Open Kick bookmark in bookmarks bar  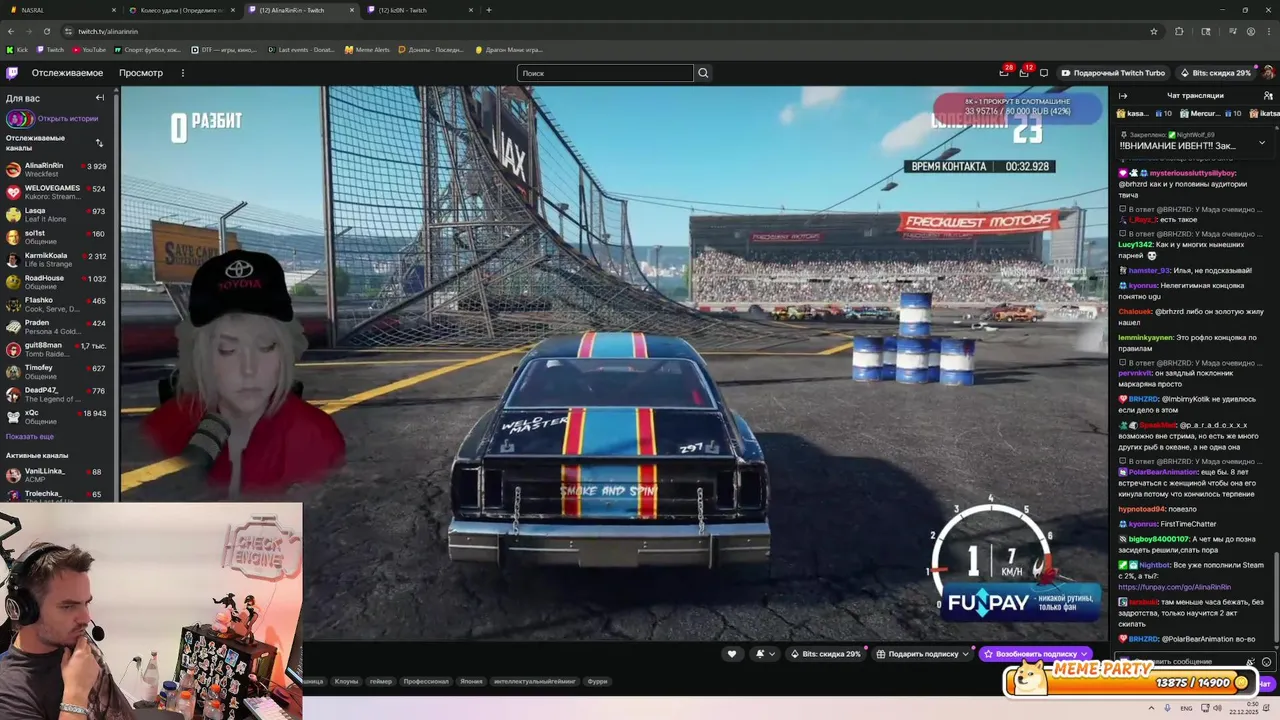coord(17,49)
